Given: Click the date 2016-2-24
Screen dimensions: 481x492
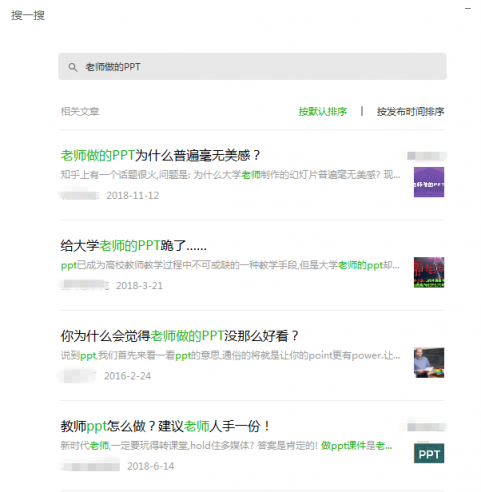Looking at the screenshot, I should coord(127,376).
